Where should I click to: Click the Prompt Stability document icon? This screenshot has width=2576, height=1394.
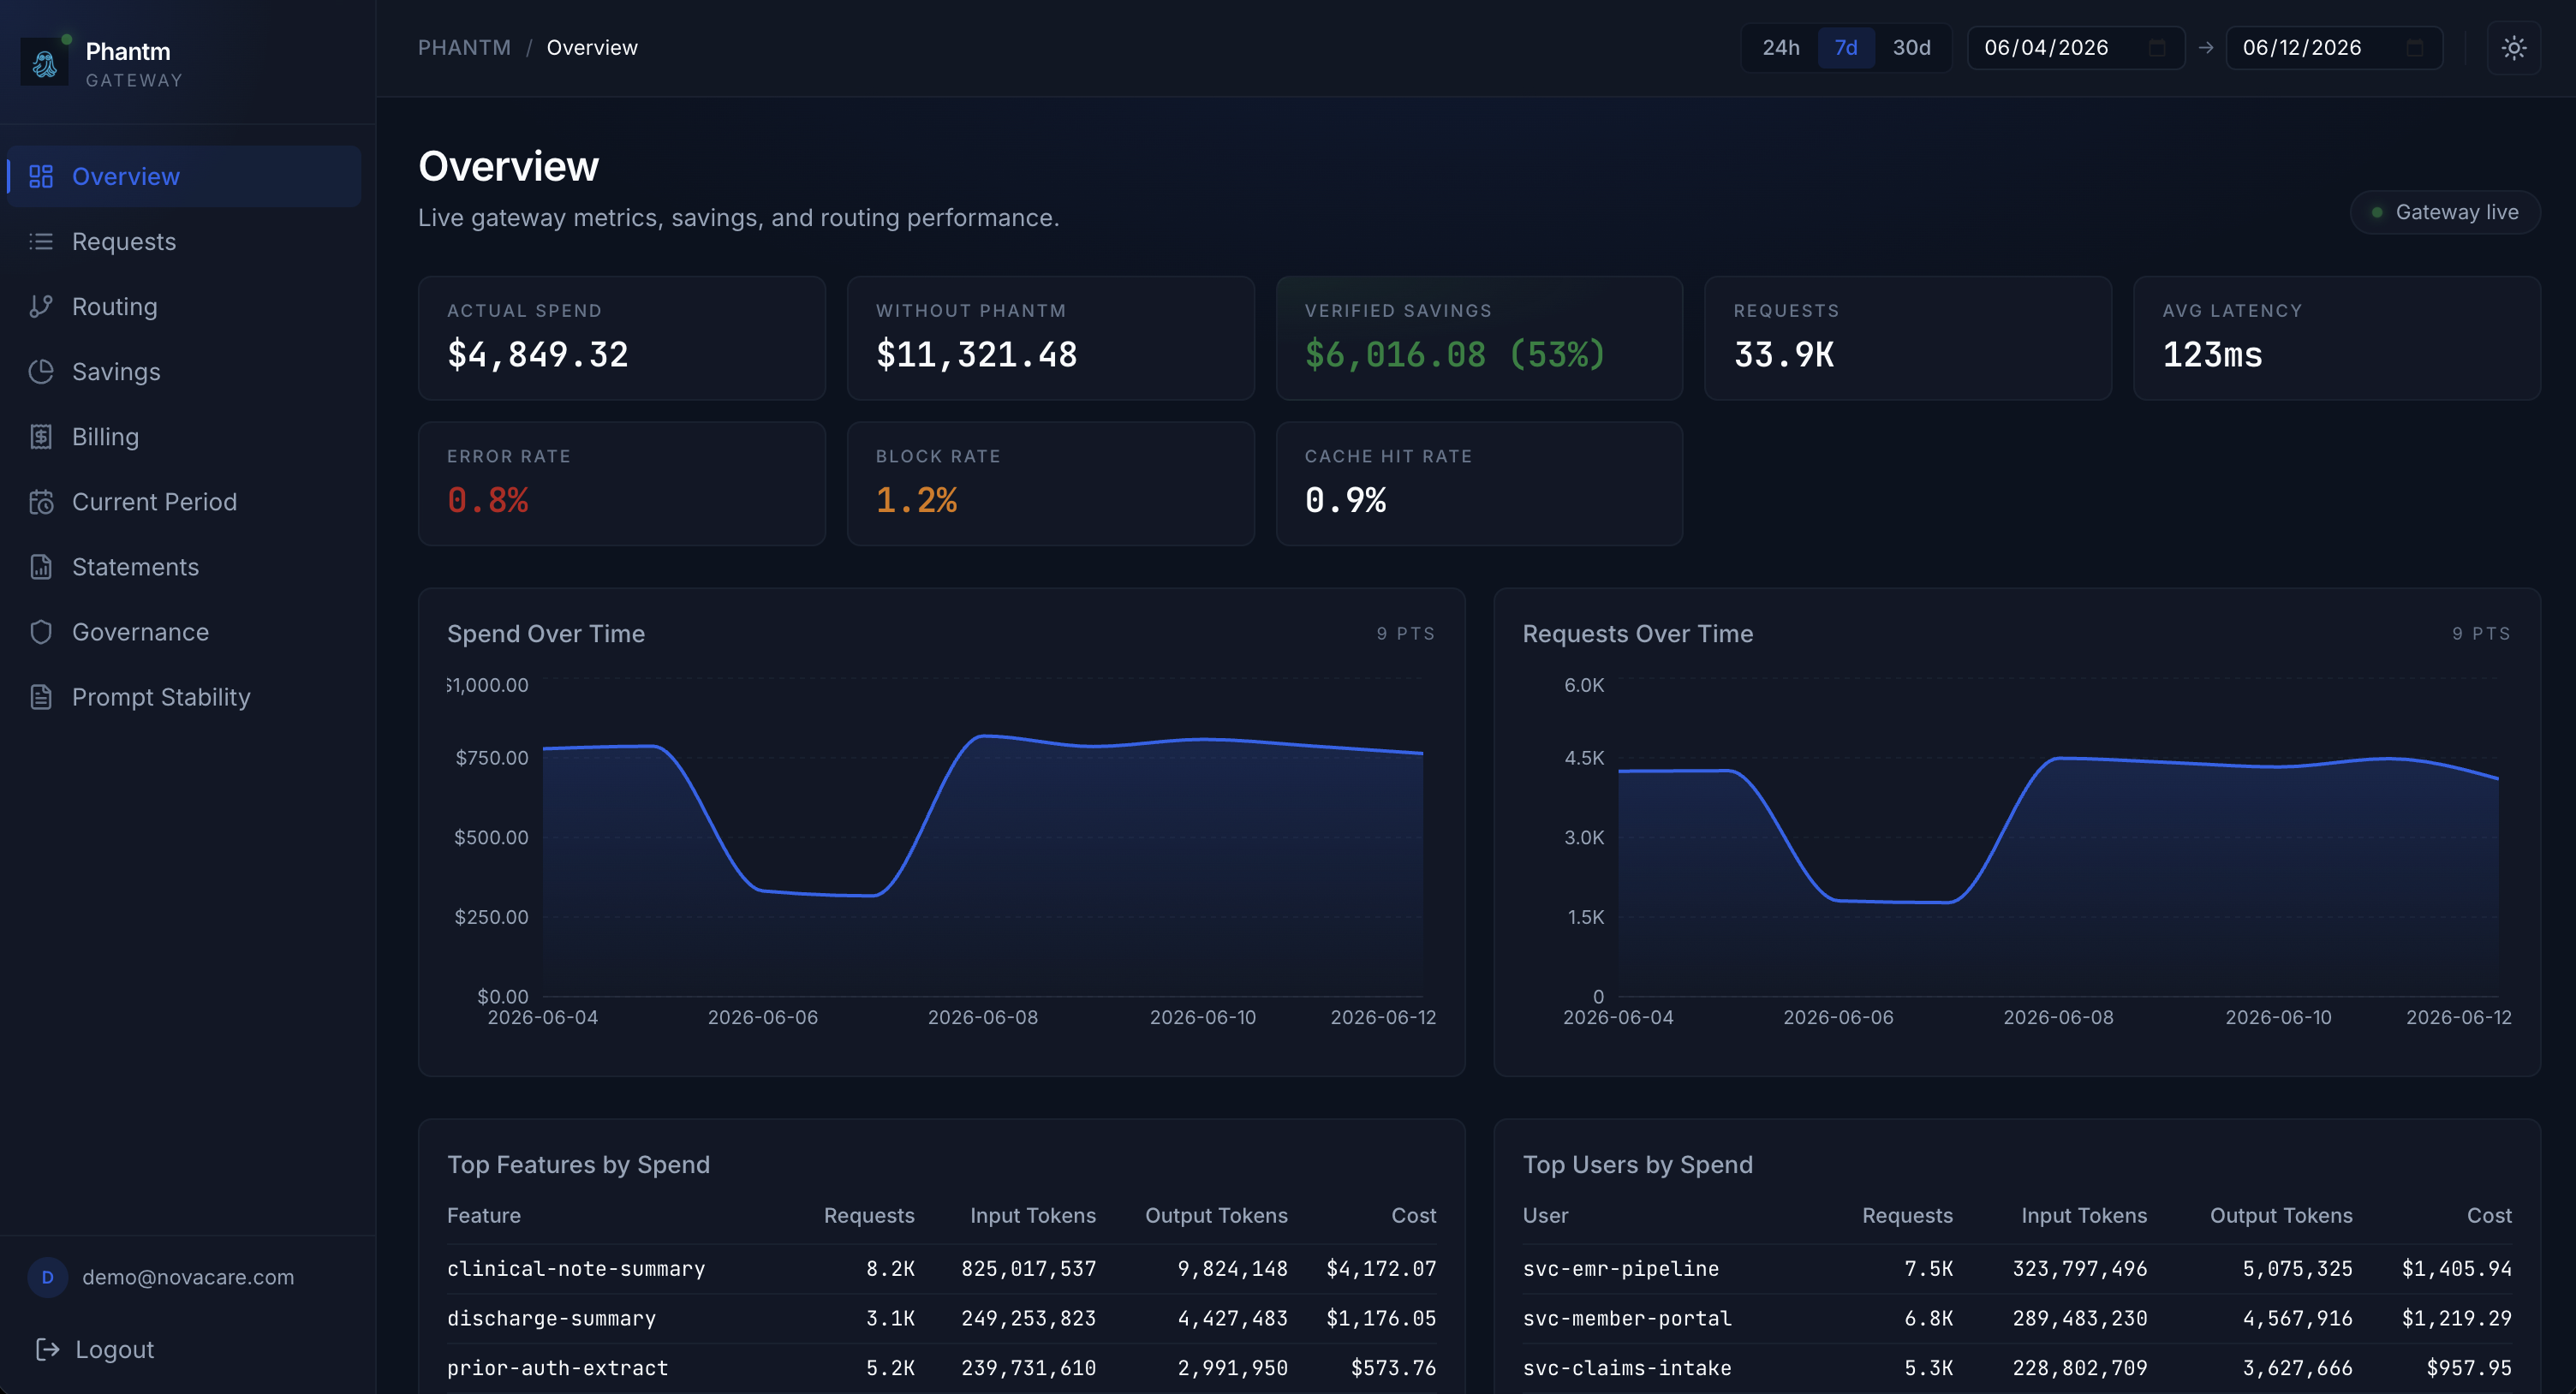pyautogui.click(x=41, y=697)
